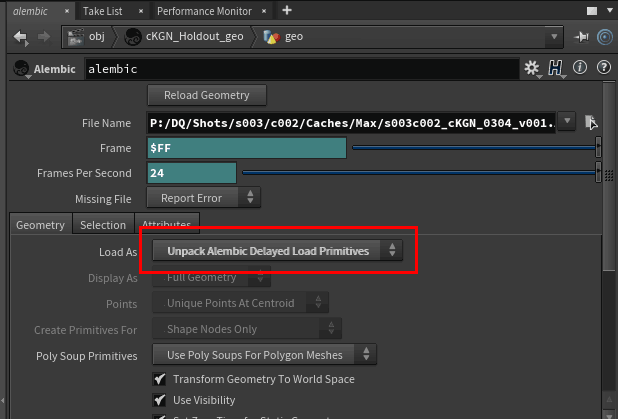Open the Points Unique Points At Centroid dropdown
This screenshot has height=419, width=618.
point(240,303)
